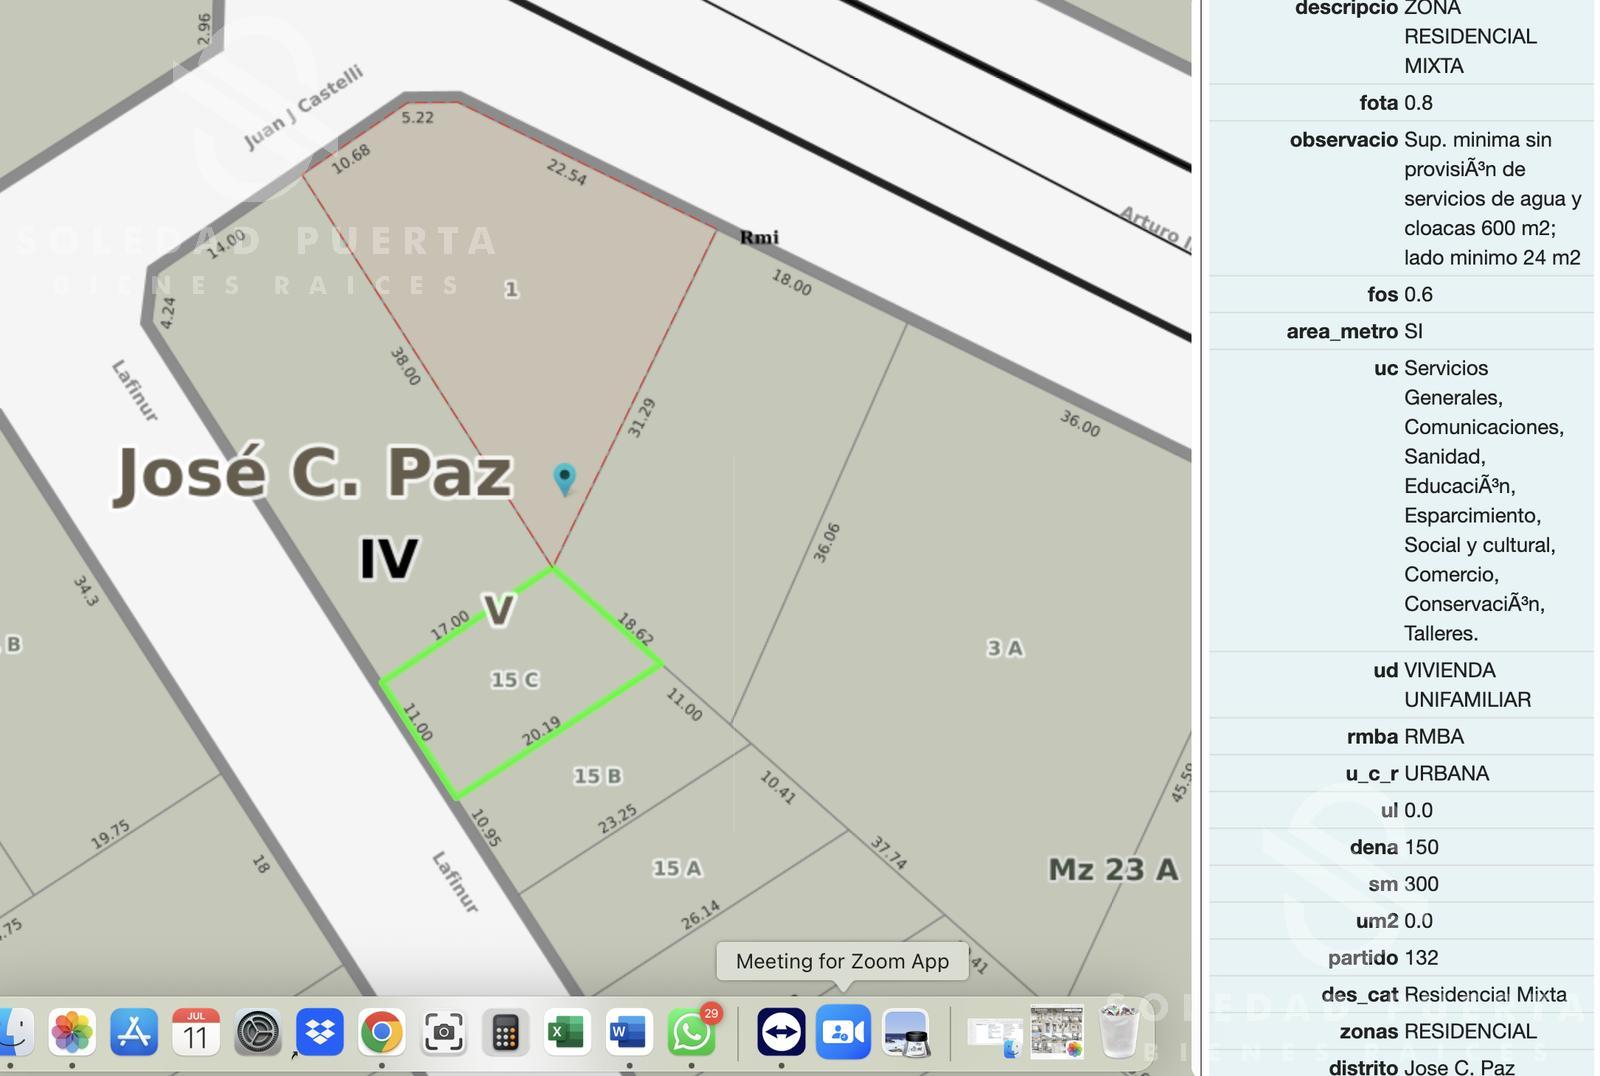1600x1076 pixels.
Task: Click the observacio text about Sup. minima
Action: tap(1492, 199)
